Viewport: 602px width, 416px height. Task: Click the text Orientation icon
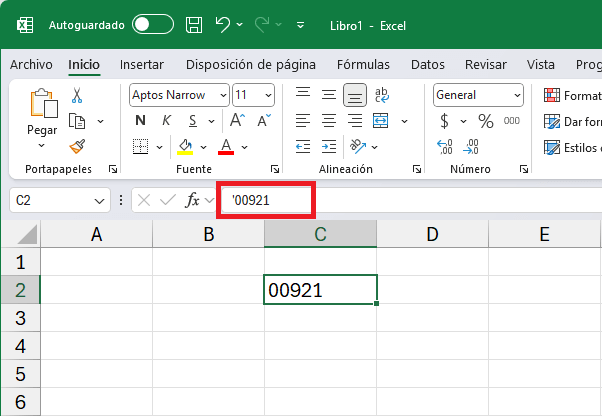pos(357,146)
